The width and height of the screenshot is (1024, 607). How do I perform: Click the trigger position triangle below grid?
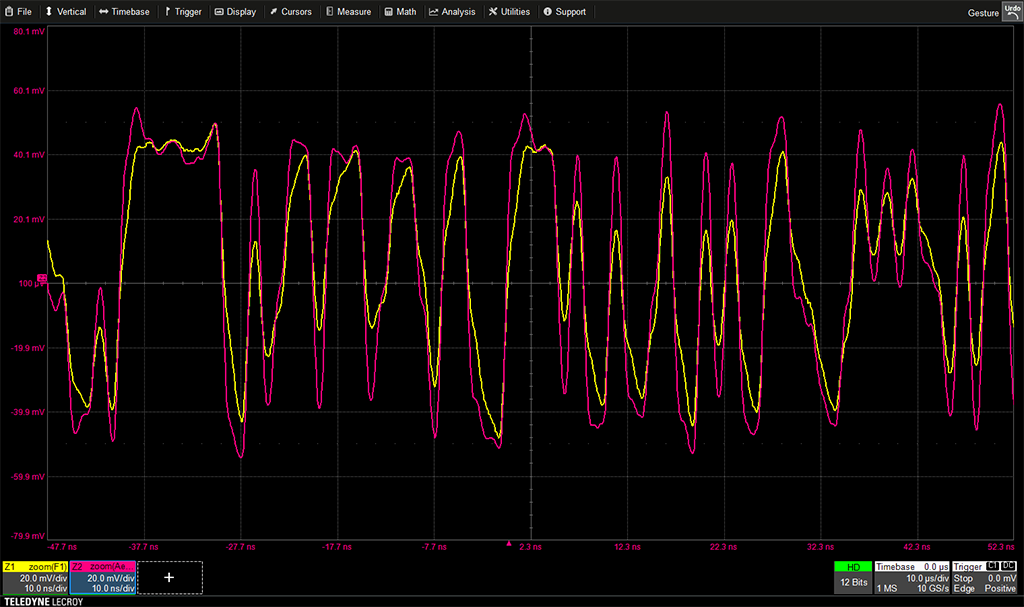(509, 544)
